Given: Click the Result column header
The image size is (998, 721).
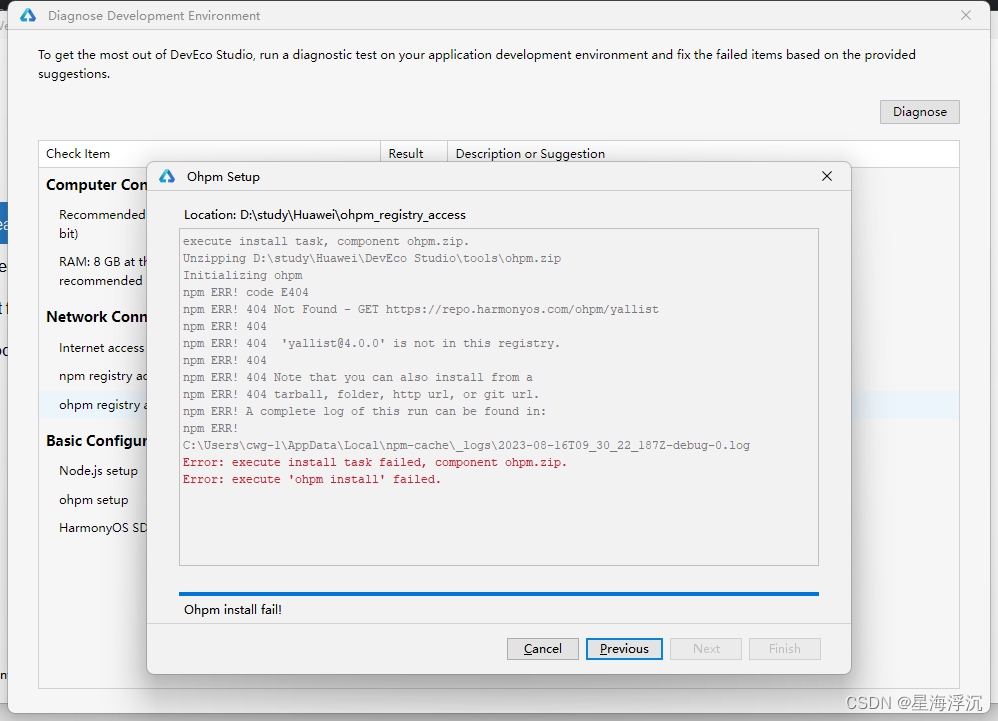Looking at the screenshot, I should click(x=406, y=153).
